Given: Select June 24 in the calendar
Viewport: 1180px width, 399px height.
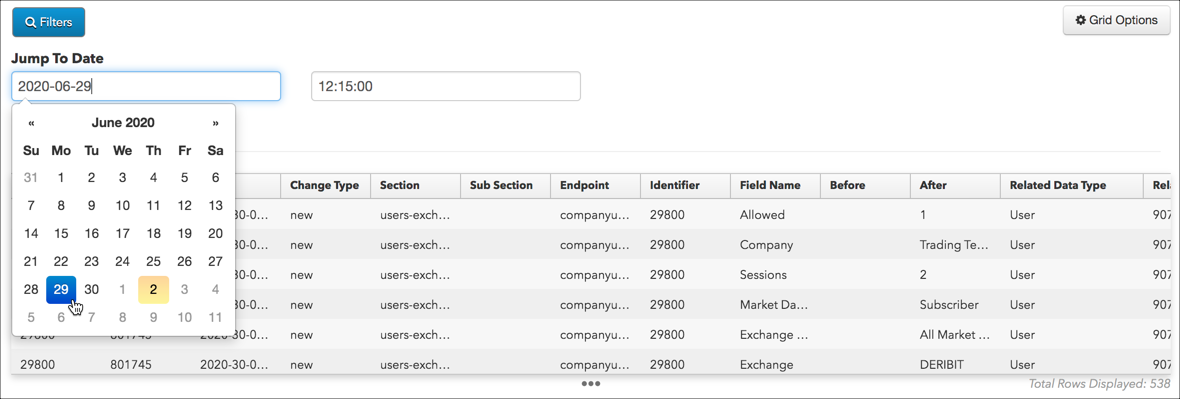Looking at the screenshot, I should tap(123, 262).
